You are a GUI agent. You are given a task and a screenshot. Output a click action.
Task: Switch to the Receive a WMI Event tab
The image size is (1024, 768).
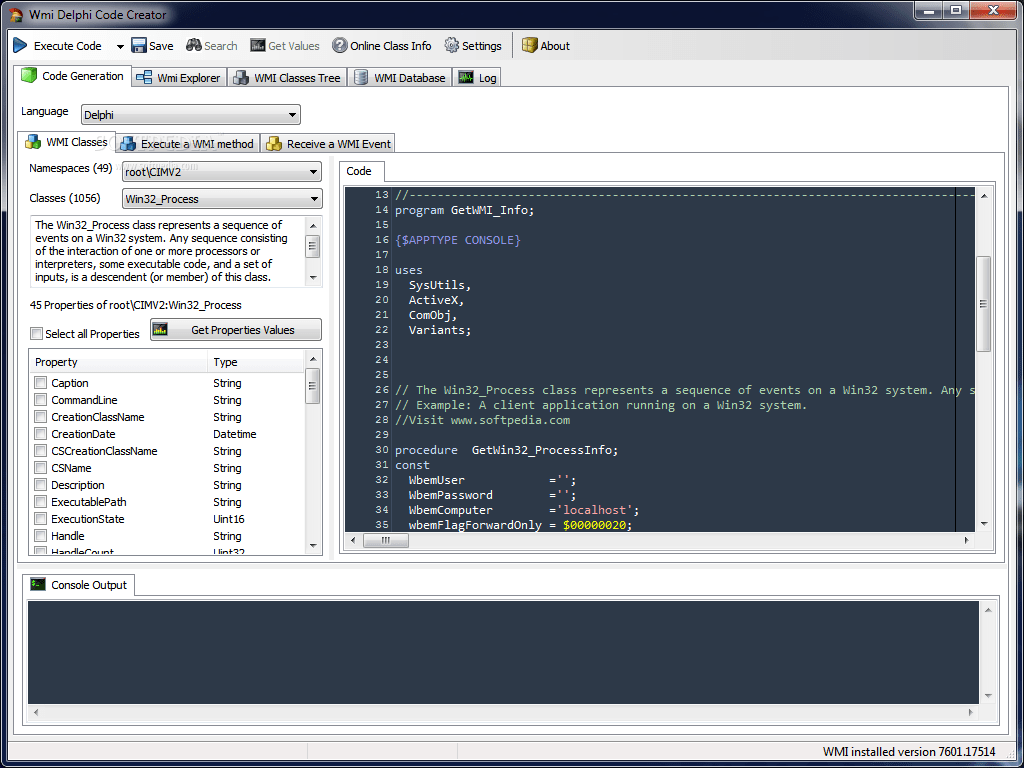click(x=328, y=143)
